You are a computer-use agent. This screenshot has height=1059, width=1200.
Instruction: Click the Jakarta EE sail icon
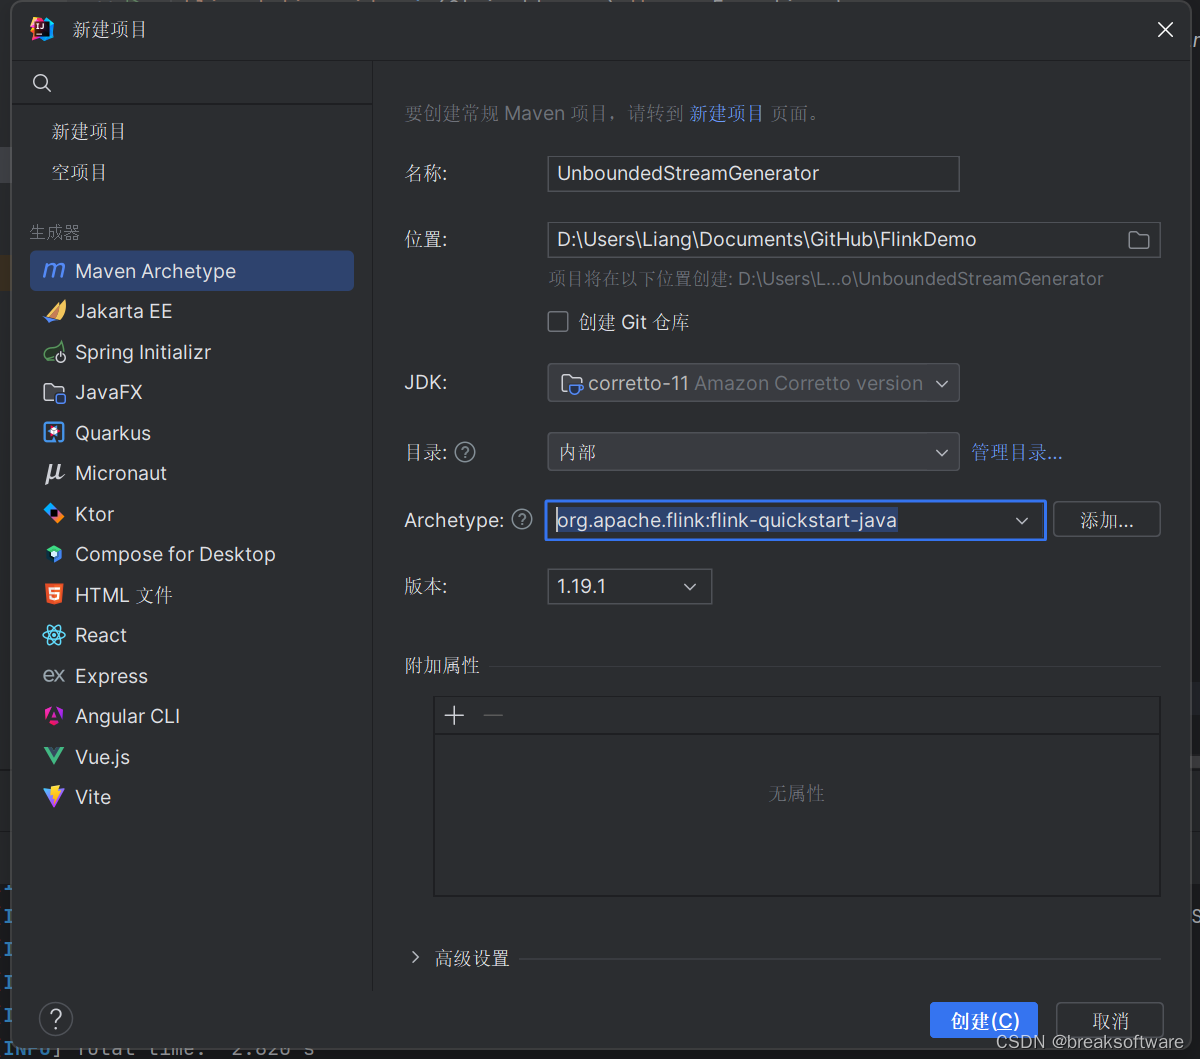point(54,311)
